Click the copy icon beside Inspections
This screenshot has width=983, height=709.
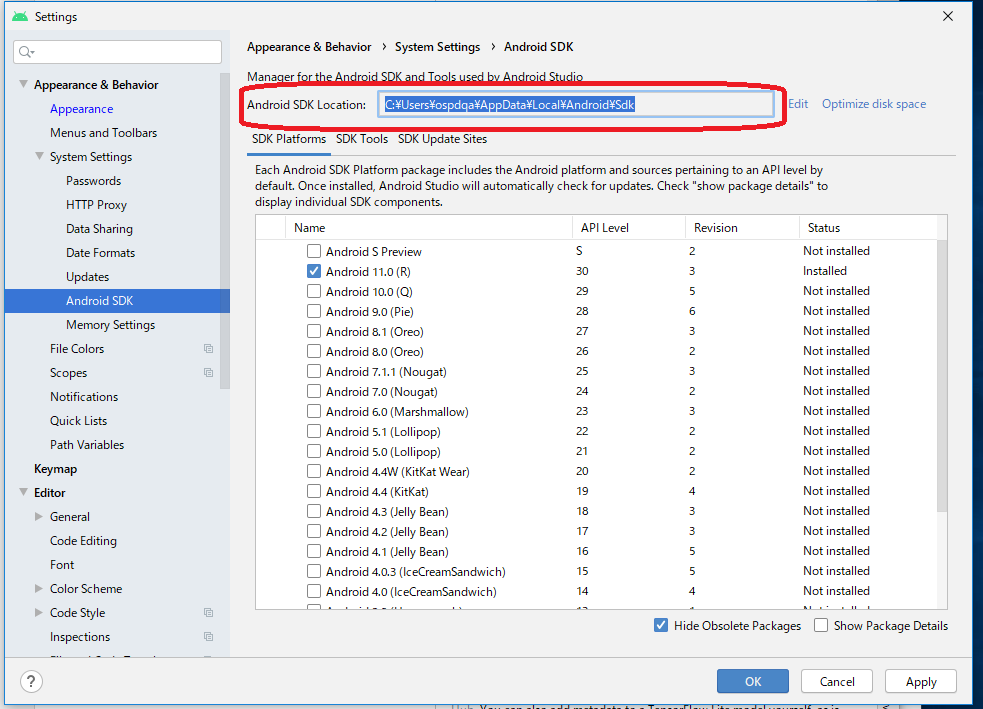208,636
